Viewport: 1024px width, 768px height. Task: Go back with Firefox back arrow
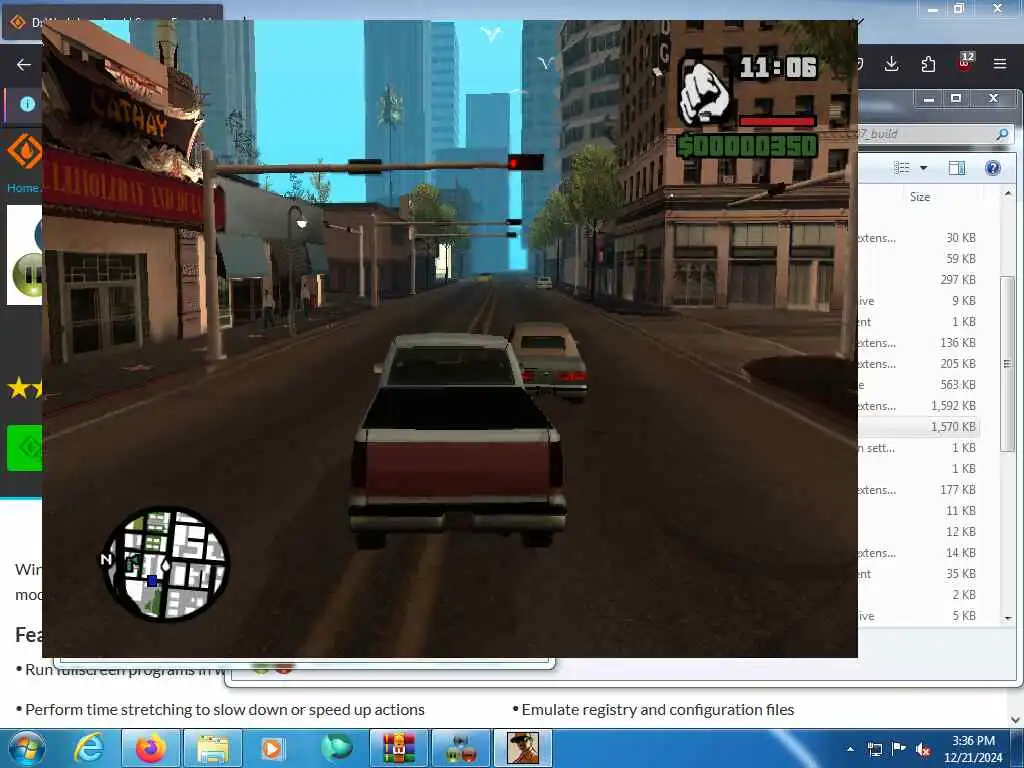coord(24,64)
